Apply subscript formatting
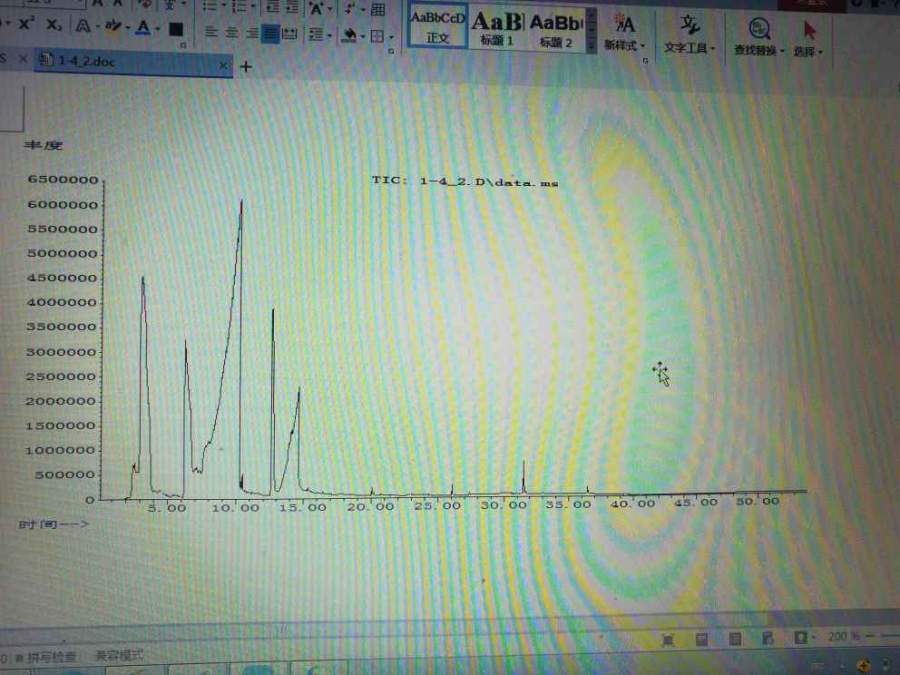Image resolution: width=900 pixels, height=675 pixels. pos(53,25)
